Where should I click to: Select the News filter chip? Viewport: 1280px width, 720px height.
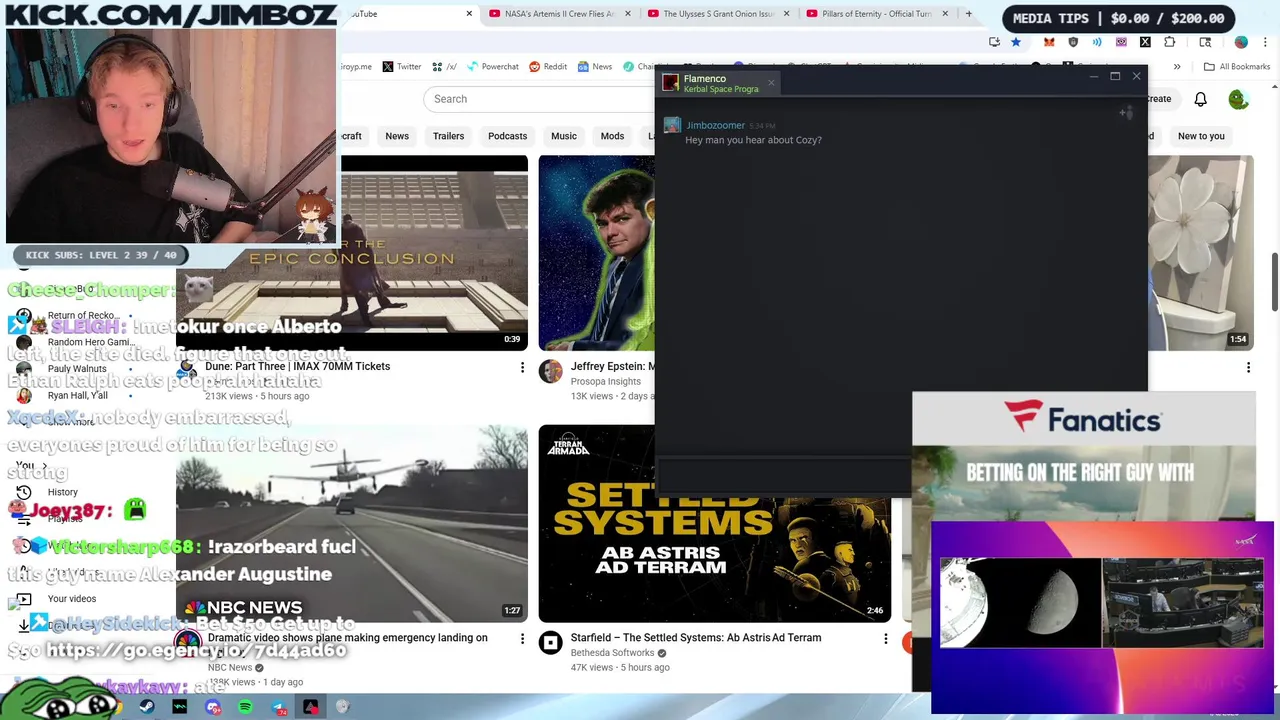(x=397, y=136)
